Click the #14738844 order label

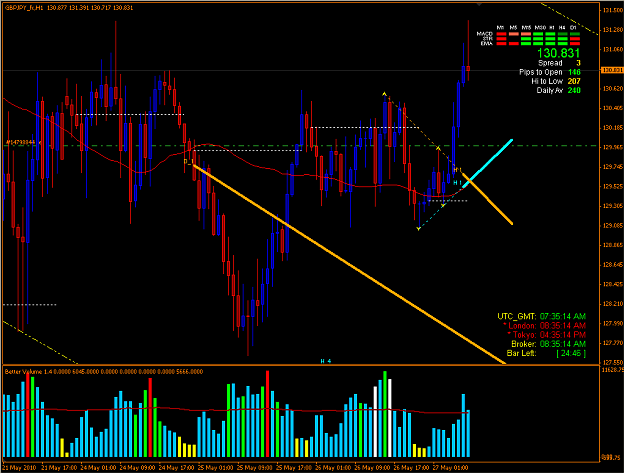click(x=20, y=142)
